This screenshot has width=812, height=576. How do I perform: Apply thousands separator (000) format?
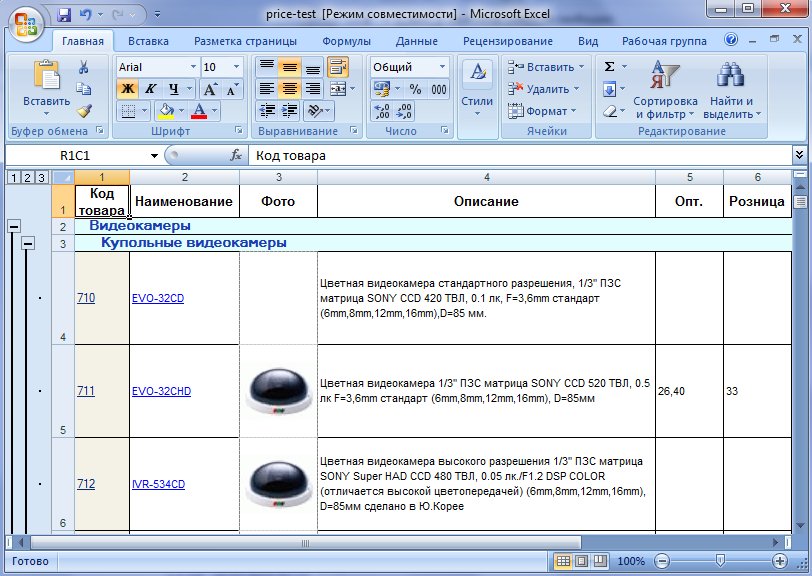(439, 89)
